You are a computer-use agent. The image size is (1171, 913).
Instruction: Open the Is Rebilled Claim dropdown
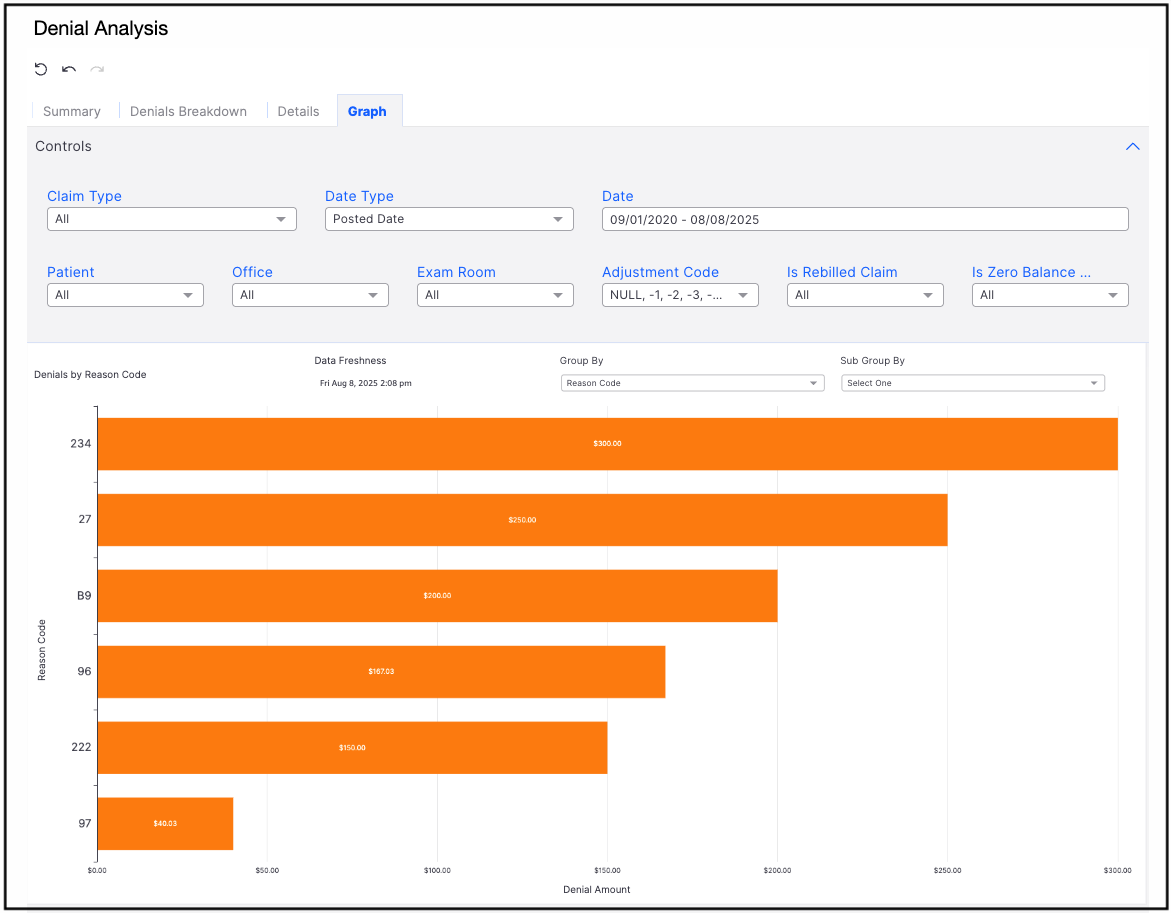865,295
